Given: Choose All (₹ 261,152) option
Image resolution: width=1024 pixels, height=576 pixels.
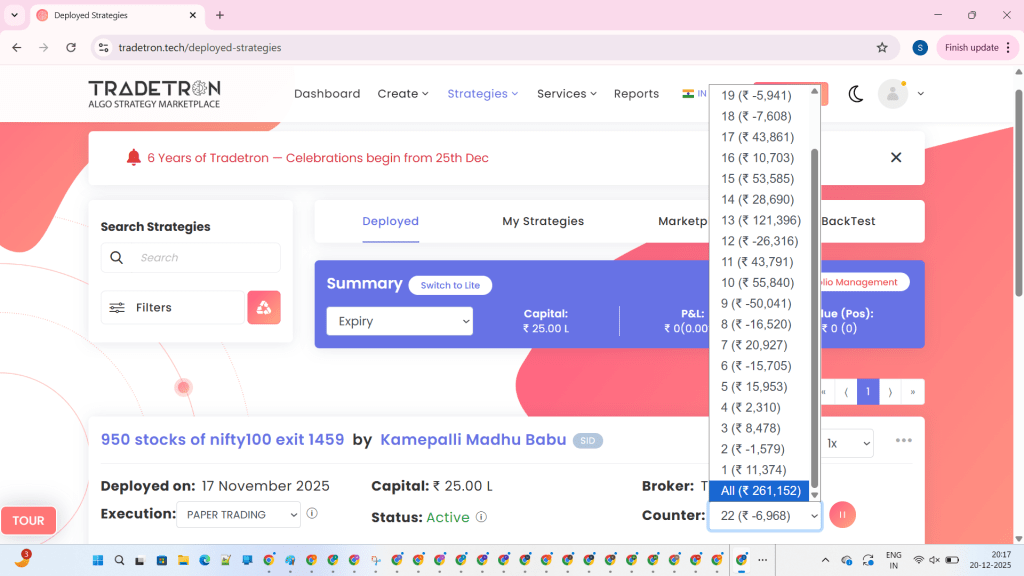Looking at the screenshot, I should click(760, 490).
